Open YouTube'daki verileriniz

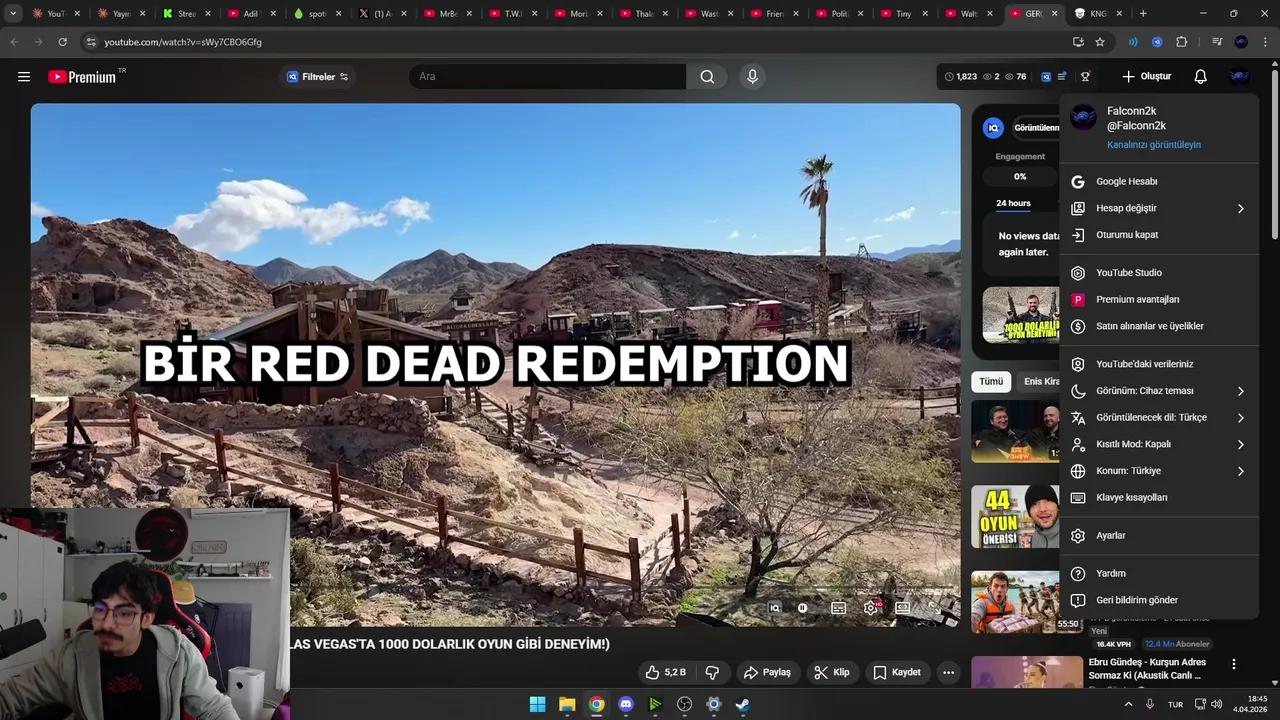point(1158,364)
